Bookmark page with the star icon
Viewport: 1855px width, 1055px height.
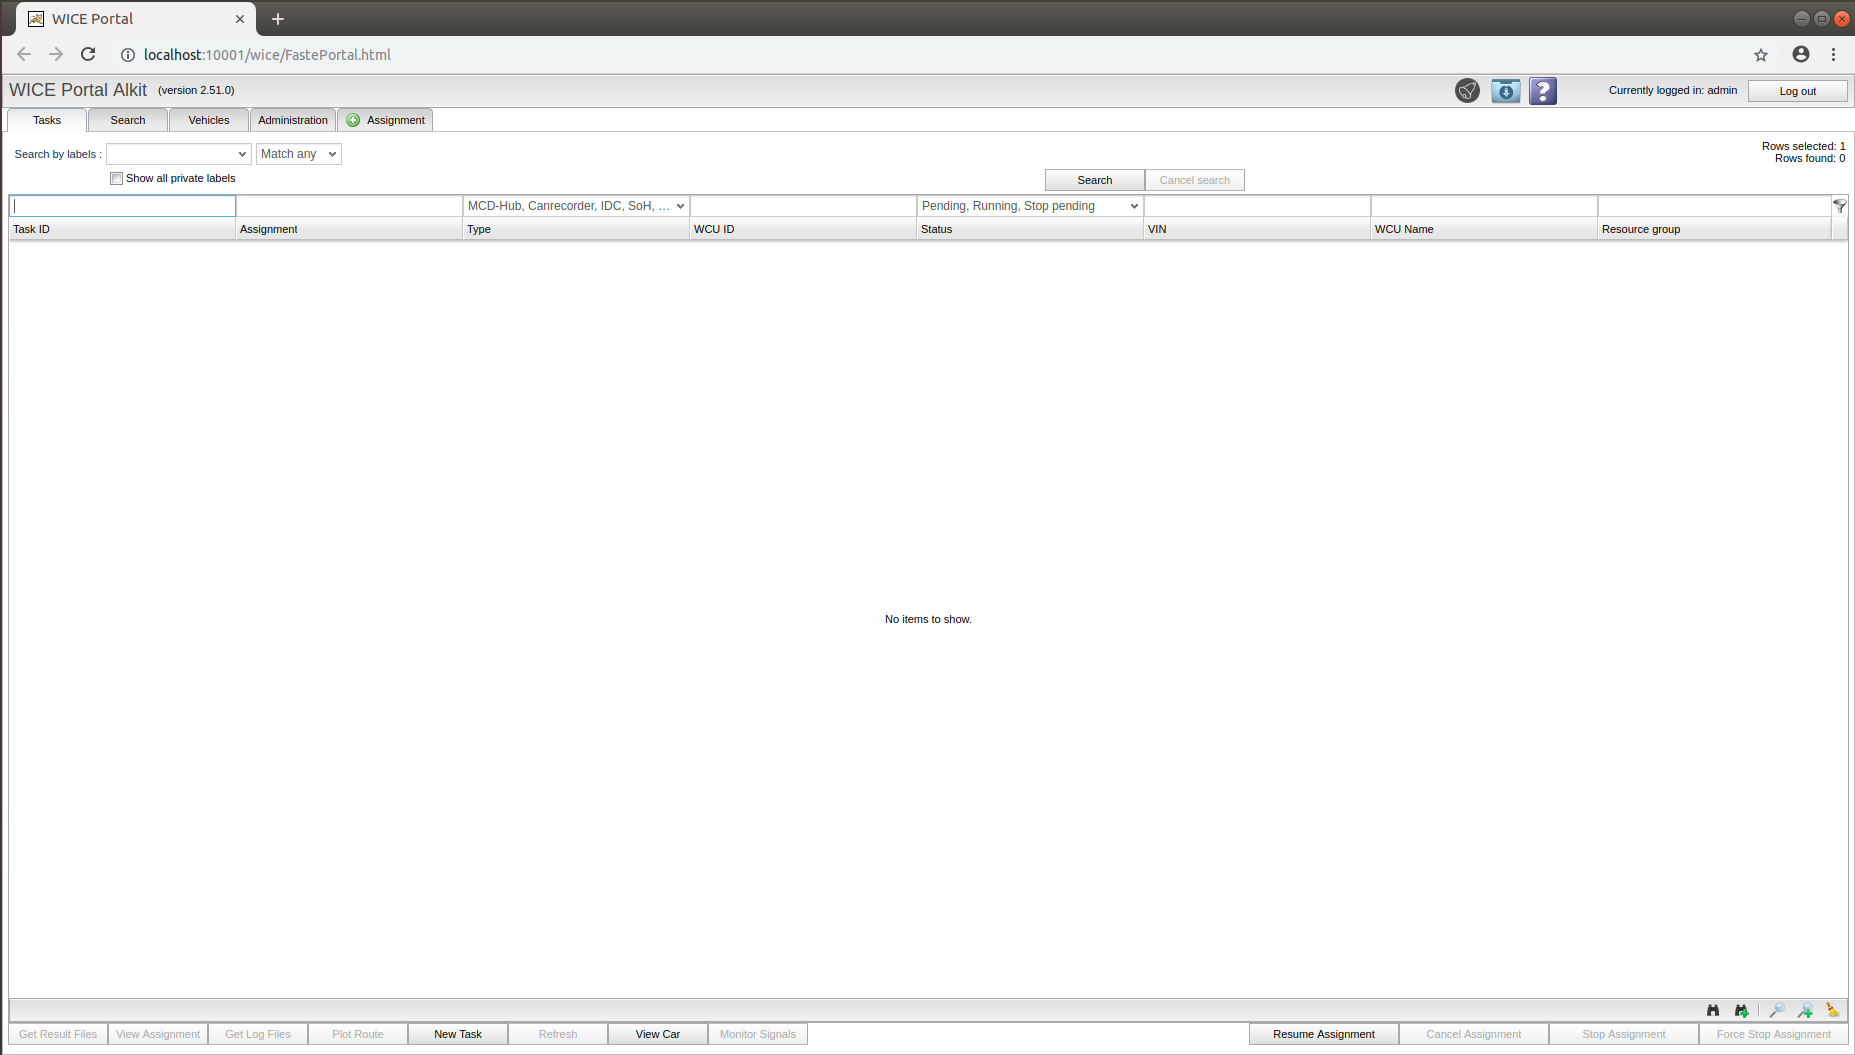point(1761,55)
